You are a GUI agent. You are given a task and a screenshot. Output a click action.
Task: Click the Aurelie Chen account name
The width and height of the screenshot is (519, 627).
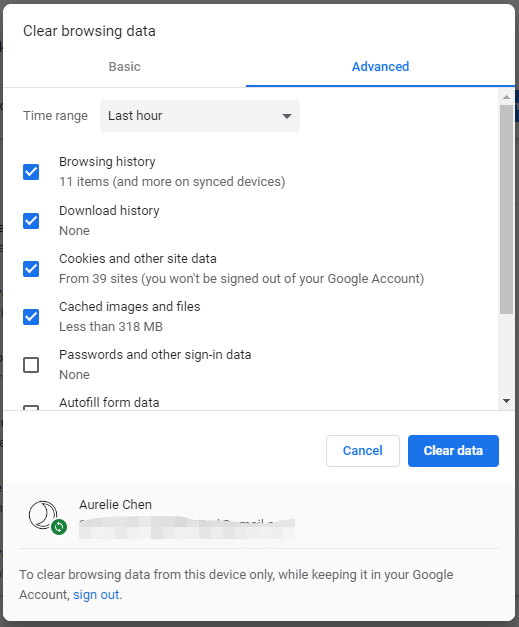pyautogui.click(x=115, y=505)
